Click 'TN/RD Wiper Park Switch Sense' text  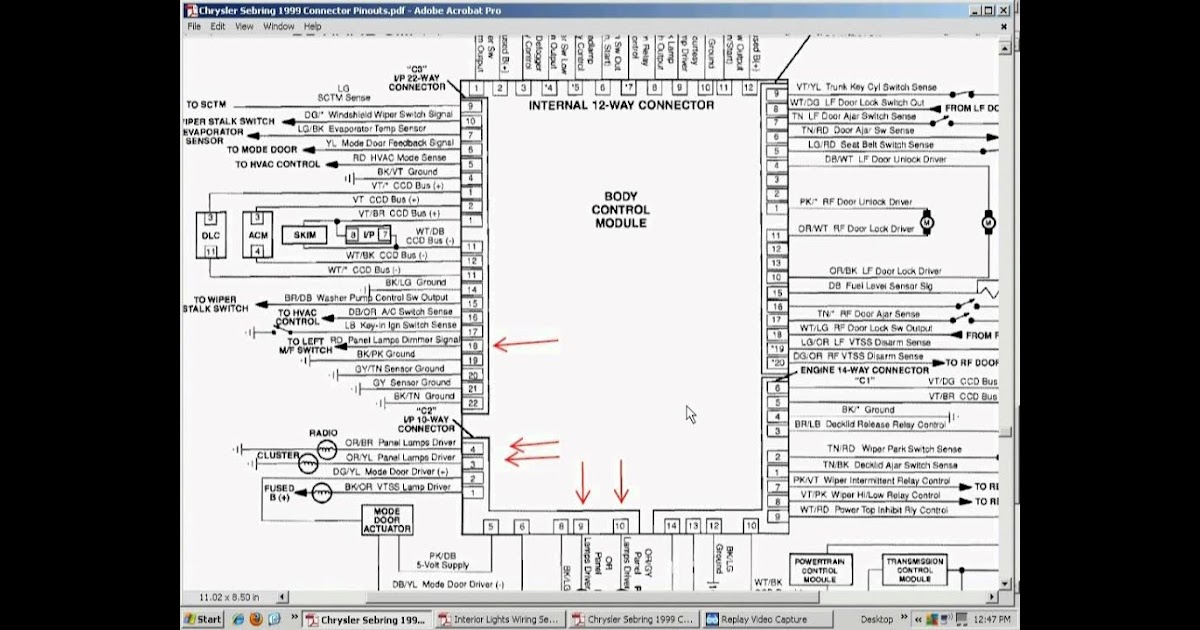tap(894, 449)
